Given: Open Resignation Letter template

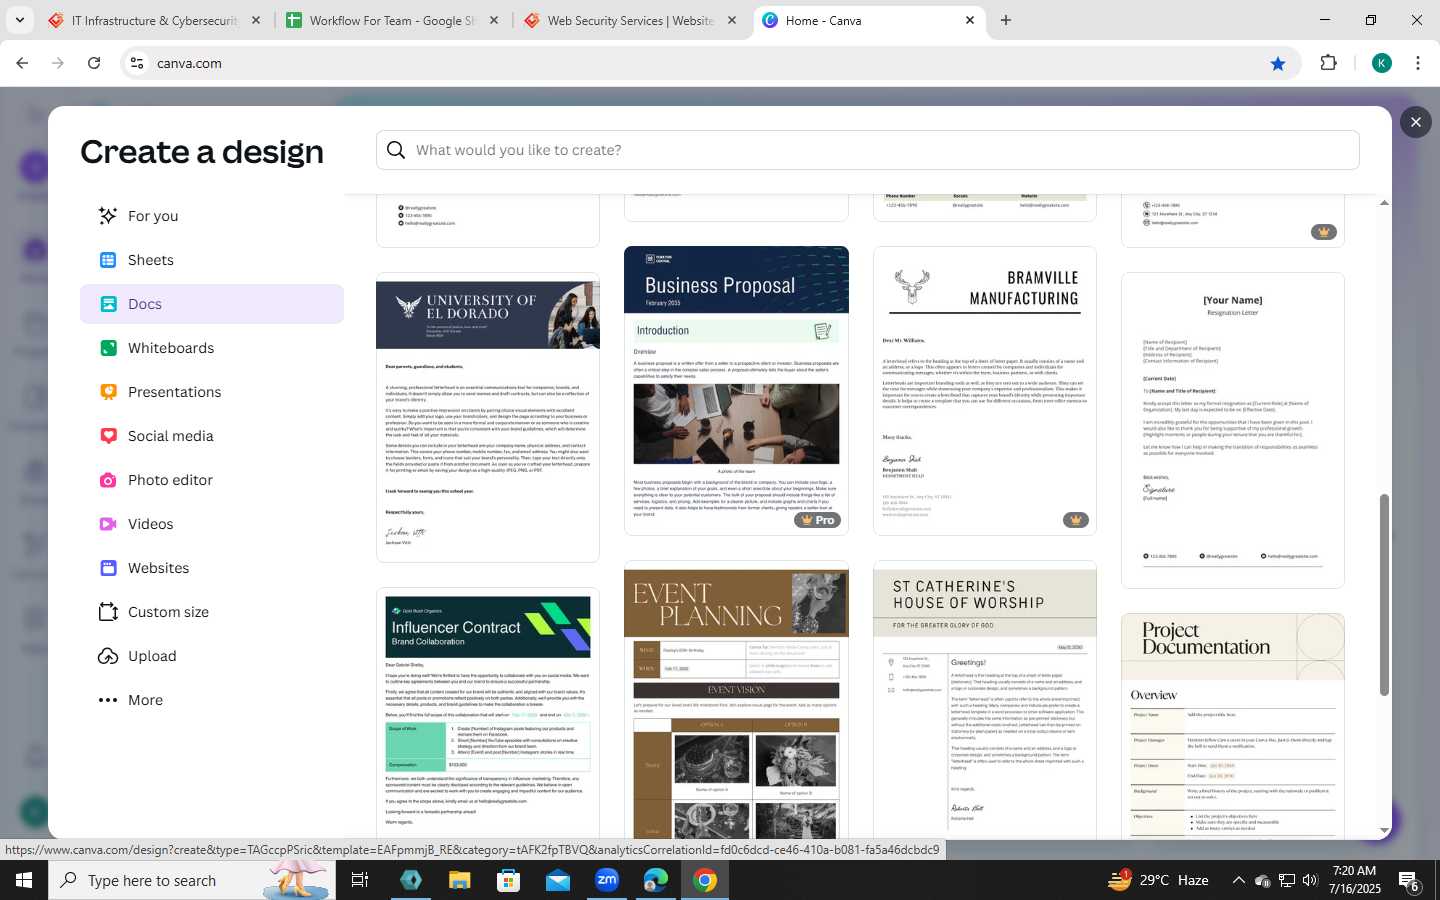Looking at the screenshot, I should (x=1233, y=430).
